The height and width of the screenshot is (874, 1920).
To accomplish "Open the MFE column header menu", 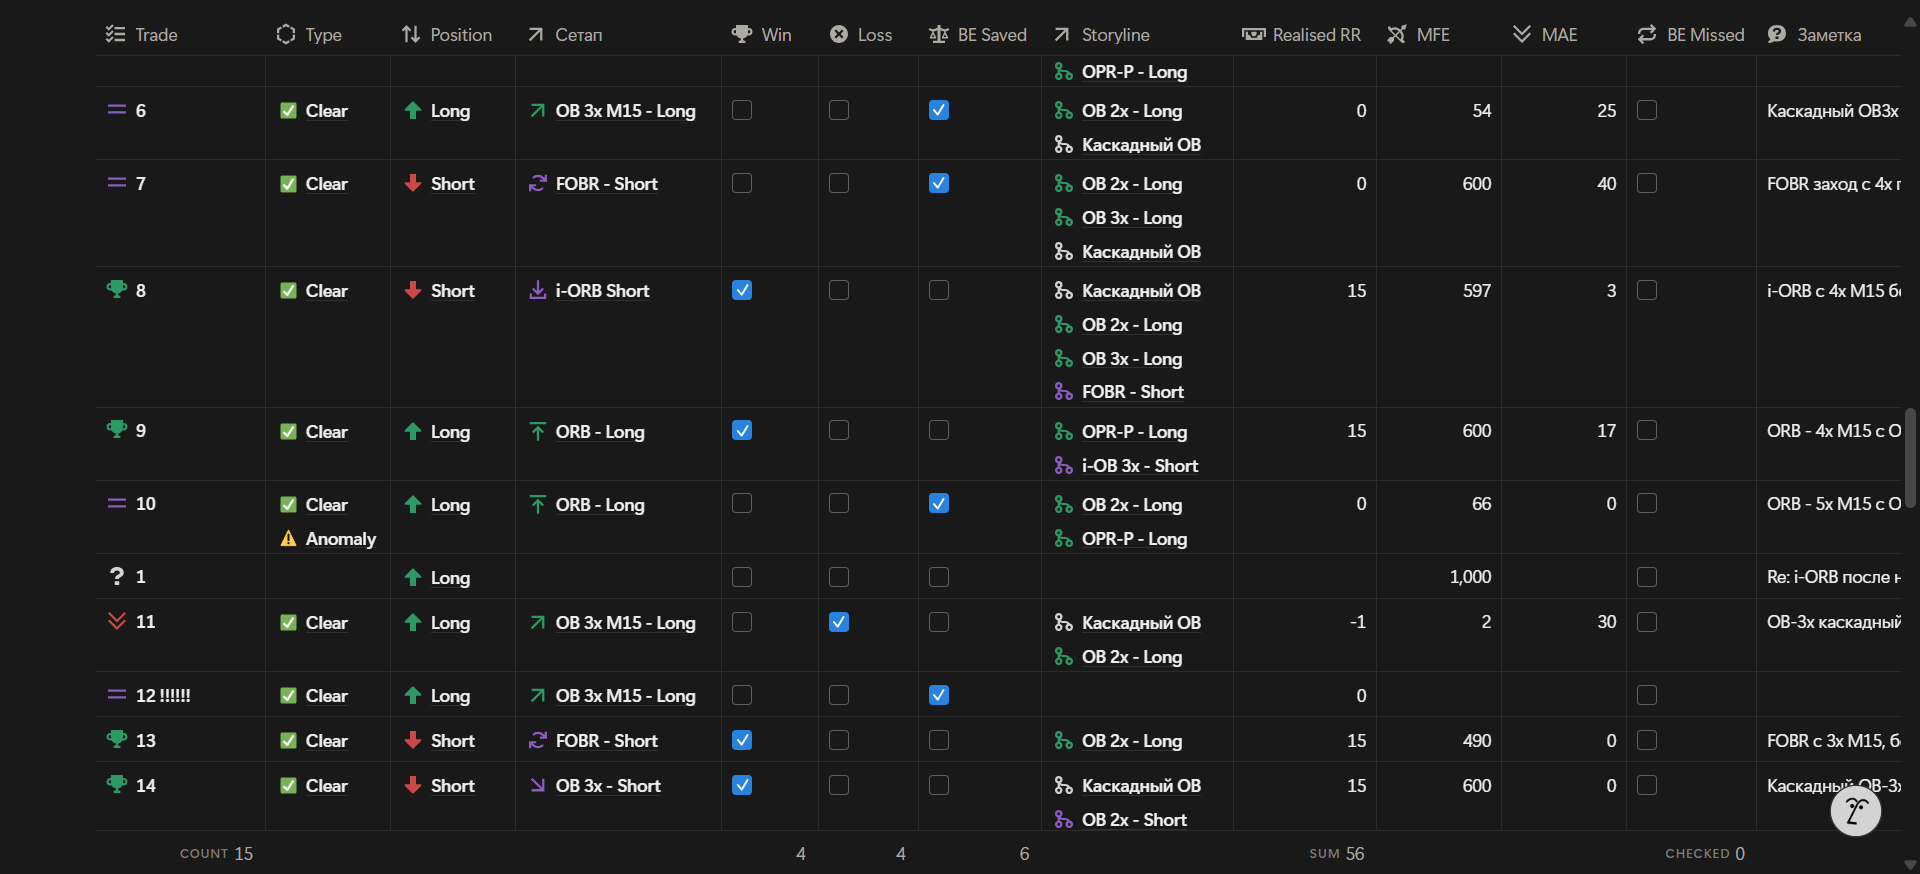I will coord(1418,34).
